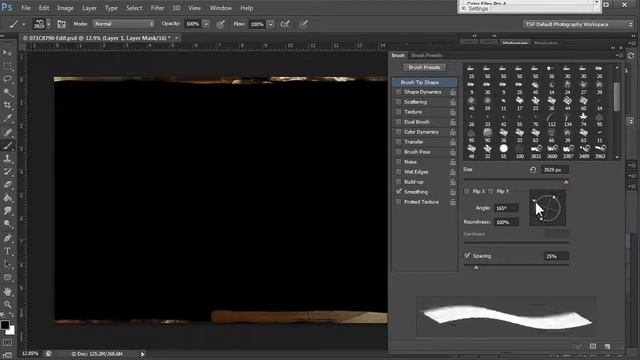Enable Scattering checkbox
The height and width of the screenshot is (360, 640).
click(x=398, y=102)
